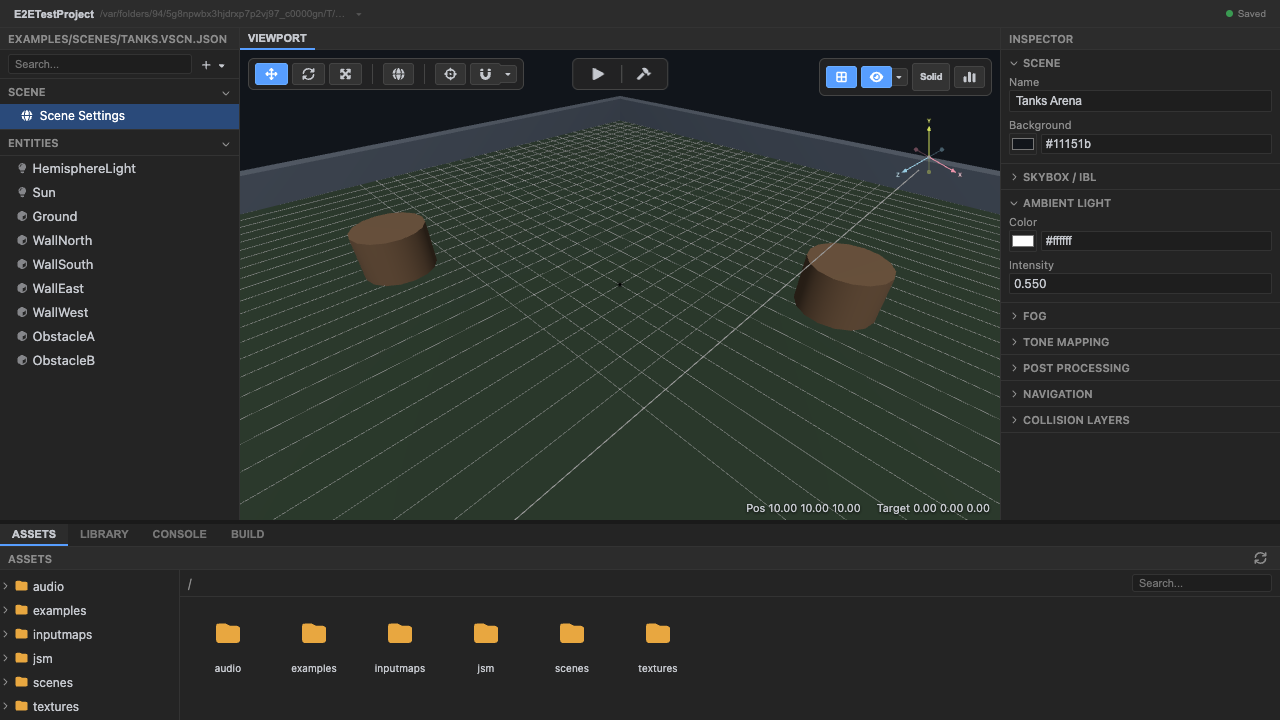Open the visibility options dropdown arrow
Viewport: 1280px width, 720px height.
click(x=899, y=77)
